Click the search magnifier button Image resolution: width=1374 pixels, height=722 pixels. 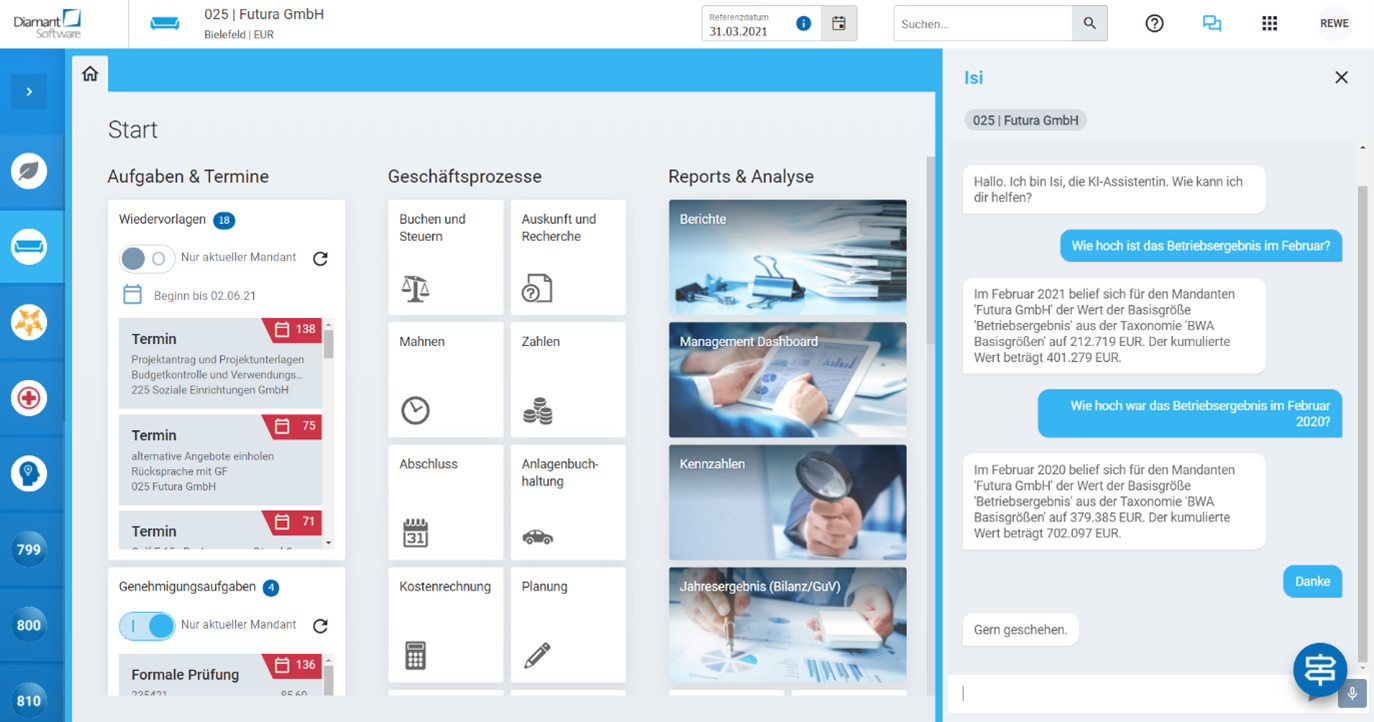click(x=1090, y=23)
